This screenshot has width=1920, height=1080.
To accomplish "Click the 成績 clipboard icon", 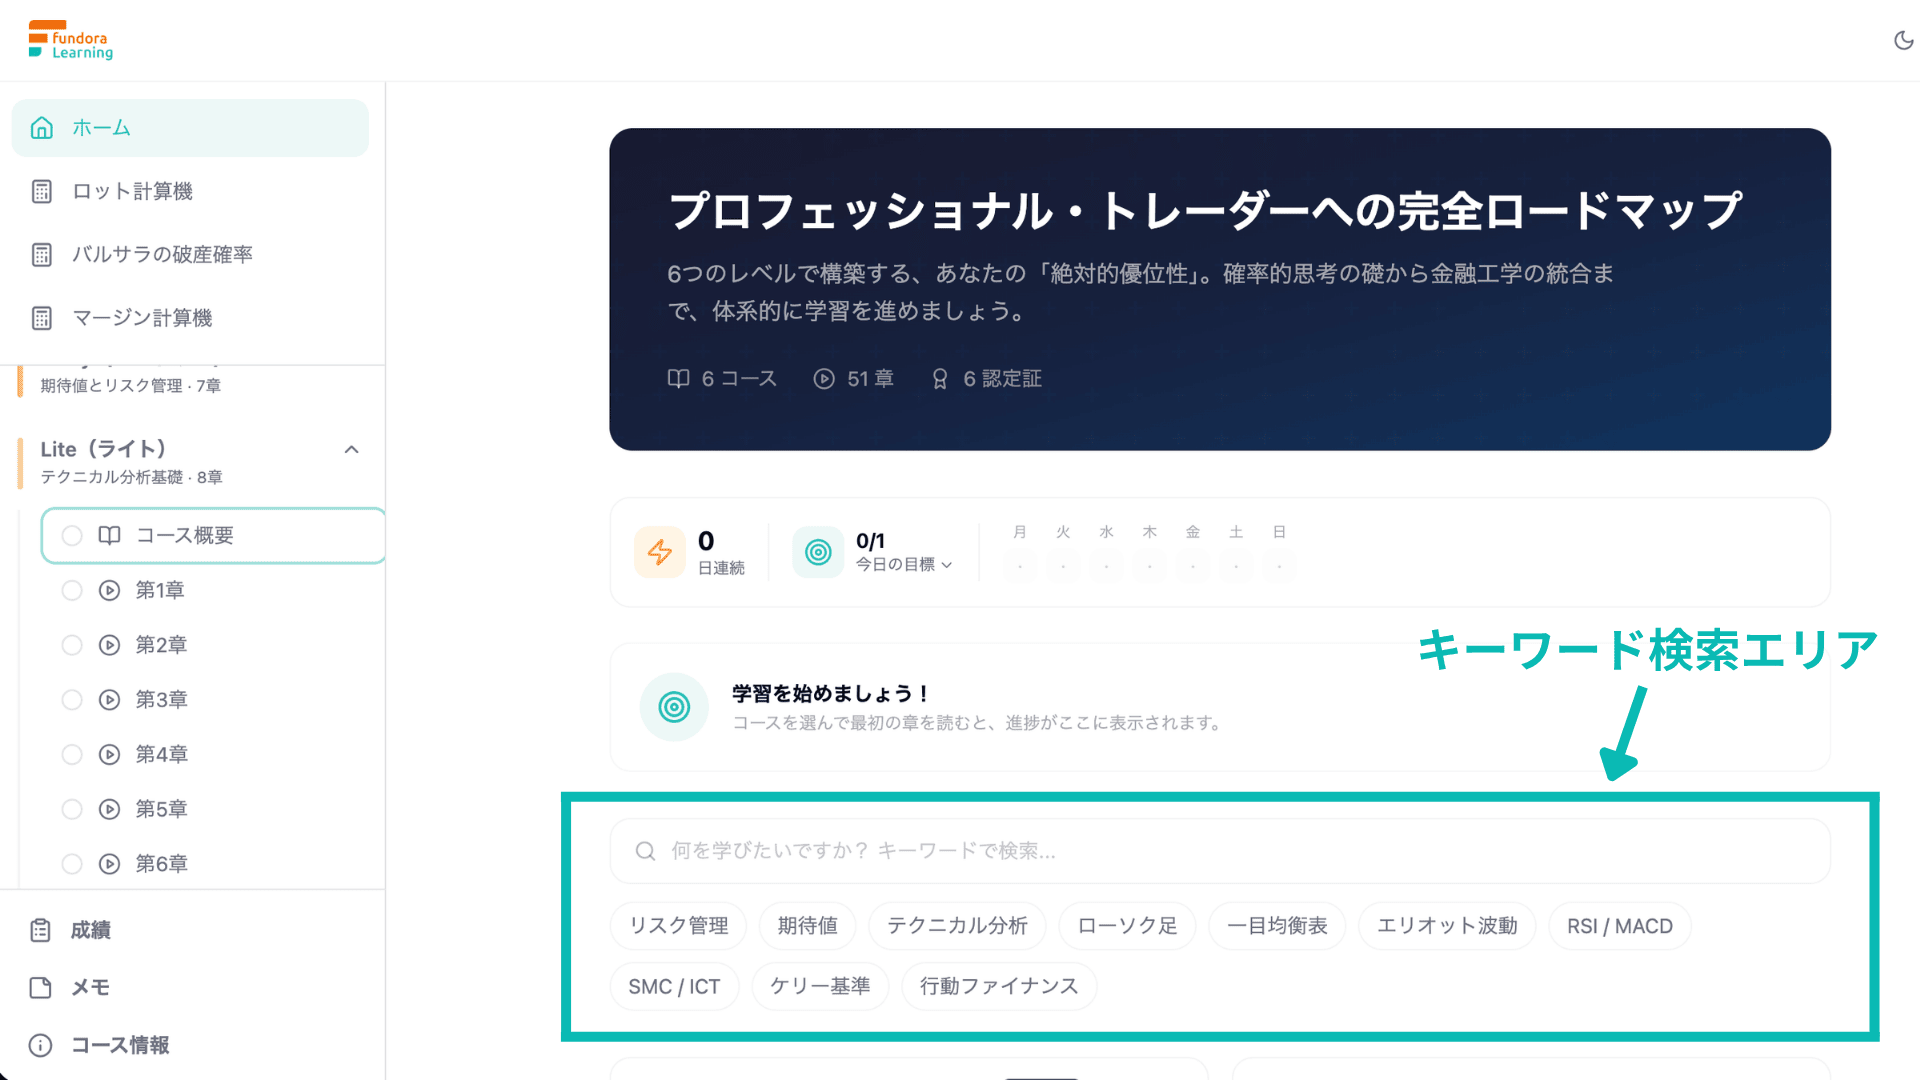I will 40,930.
